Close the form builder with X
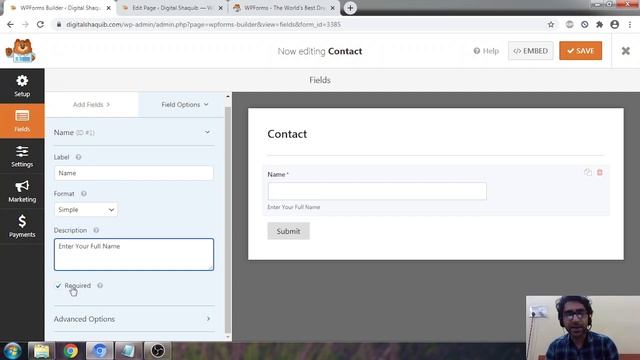The width and height of the screenshot is (640, 360). [625, 51]
